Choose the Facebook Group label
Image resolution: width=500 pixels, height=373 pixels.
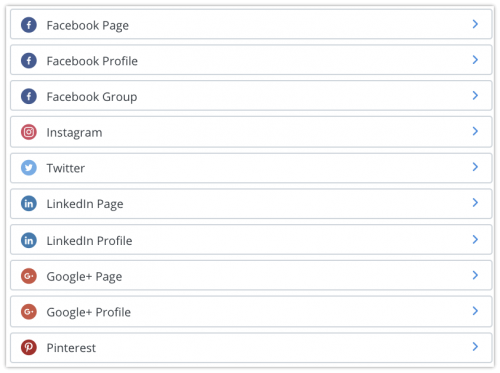(x=92, y=97)
